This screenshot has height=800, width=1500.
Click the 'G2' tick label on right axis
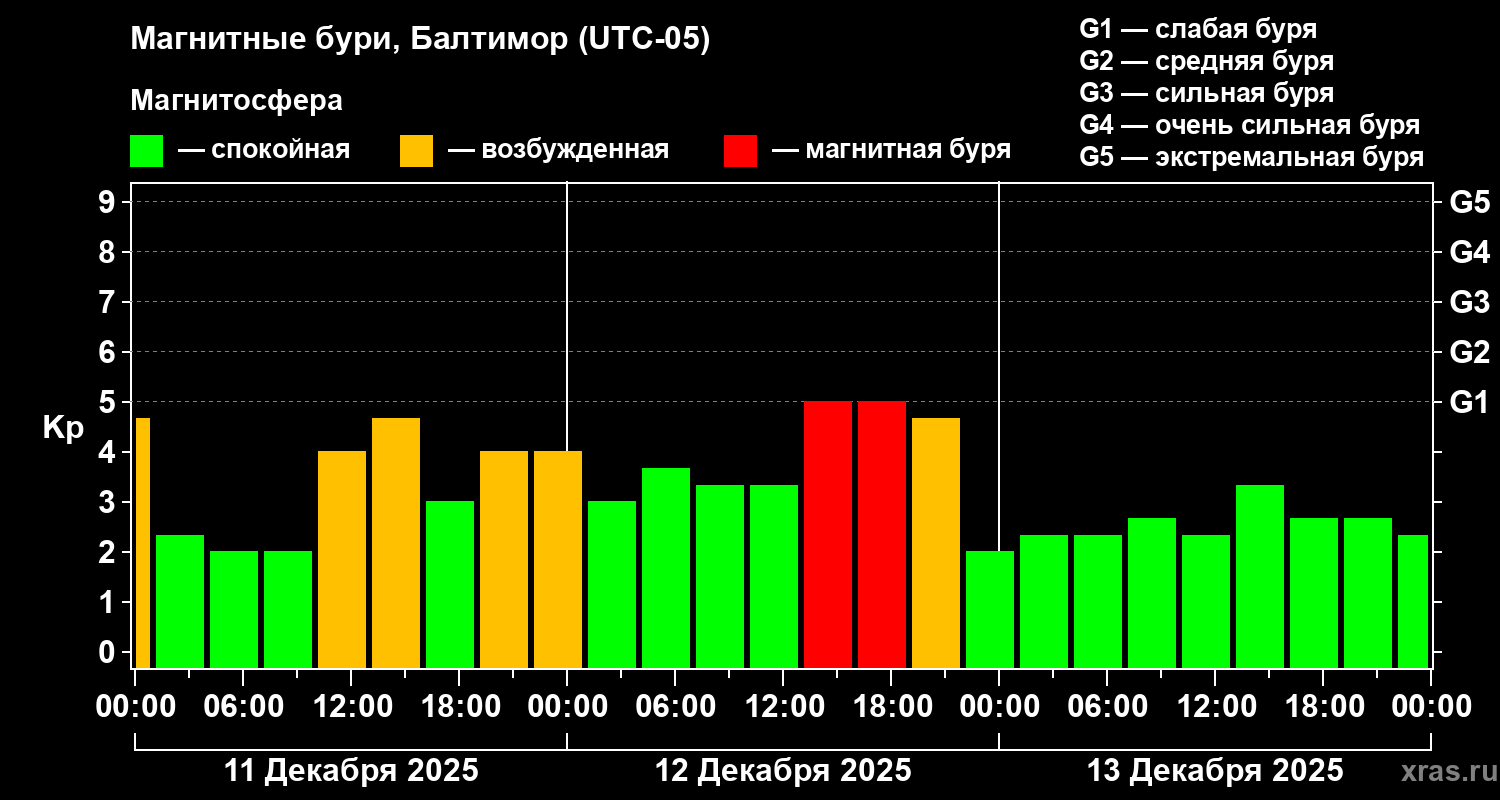coord(1470,352)
